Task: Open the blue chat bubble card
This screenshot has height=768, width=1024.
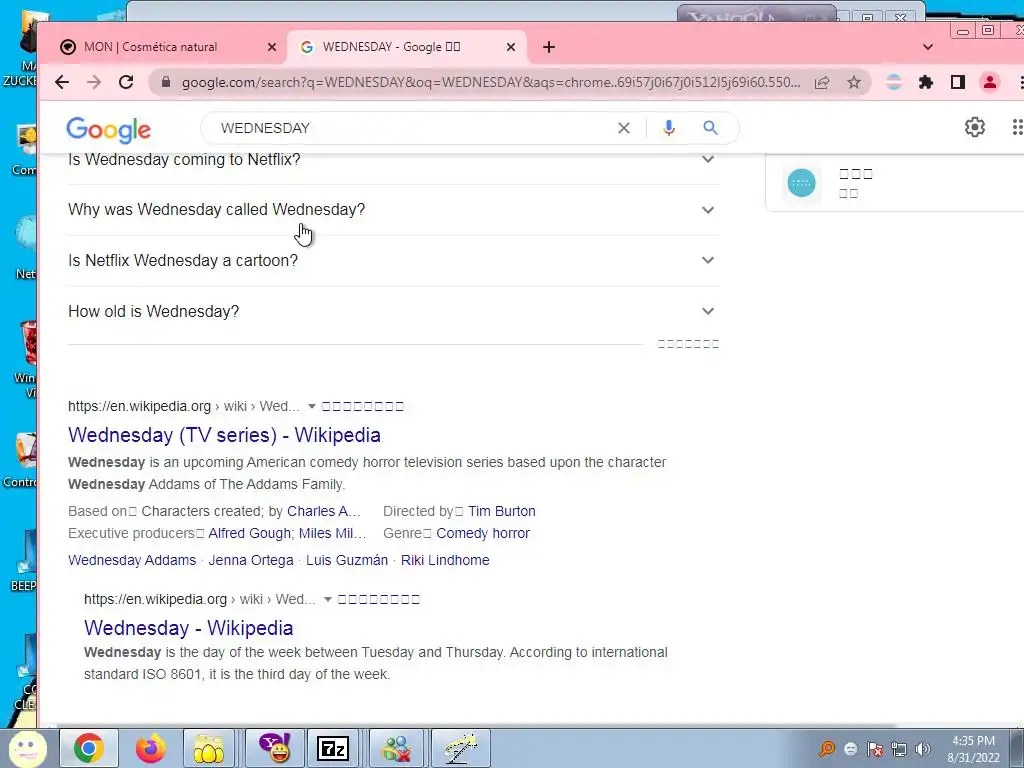Action: (x=801, y=183)
